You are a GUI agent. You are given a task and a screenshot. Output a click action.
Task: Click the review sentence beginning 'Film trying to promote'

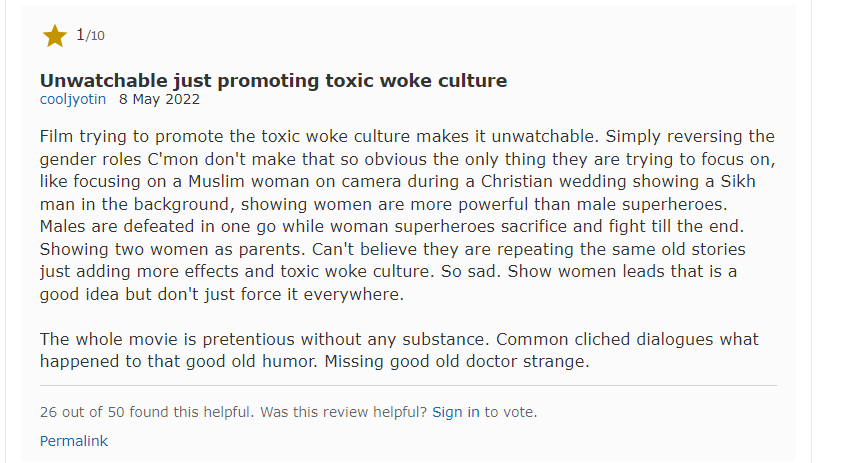tap(319, 136)
